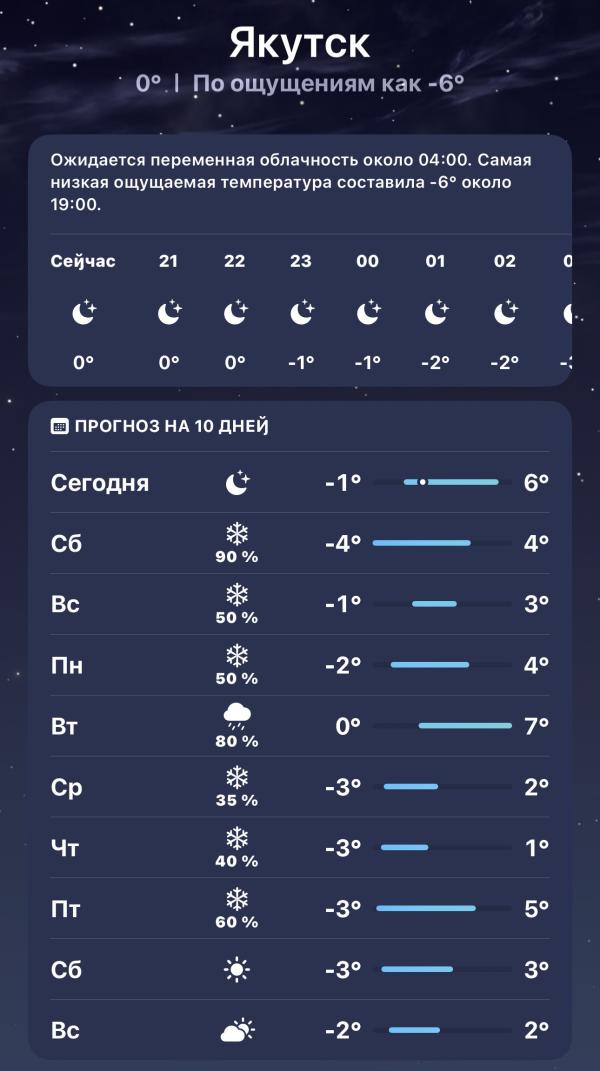
Task: Select the Чт forecast day label
Action: (65, 848)
